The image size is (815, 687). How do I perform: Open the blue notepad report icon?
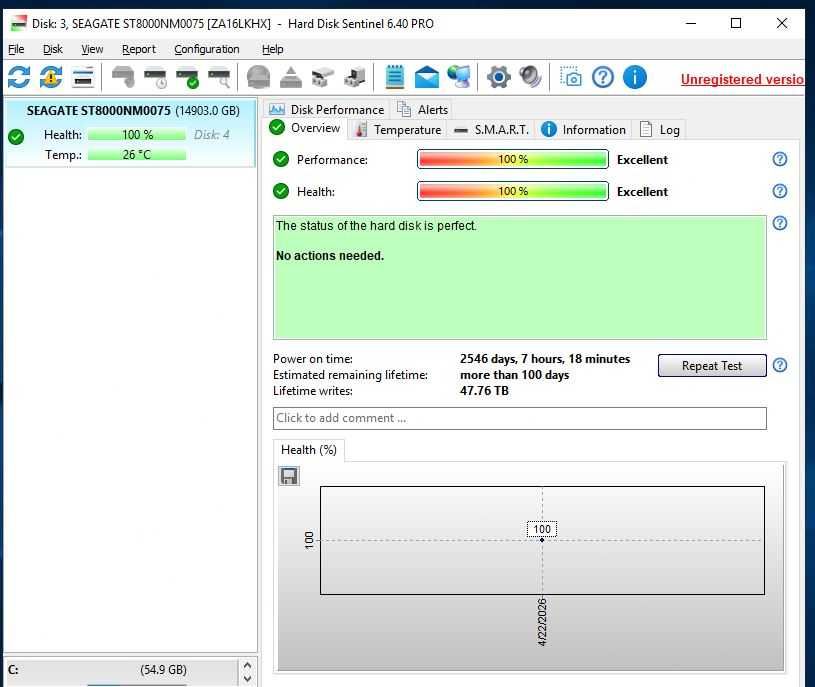[x=395, y=77]
